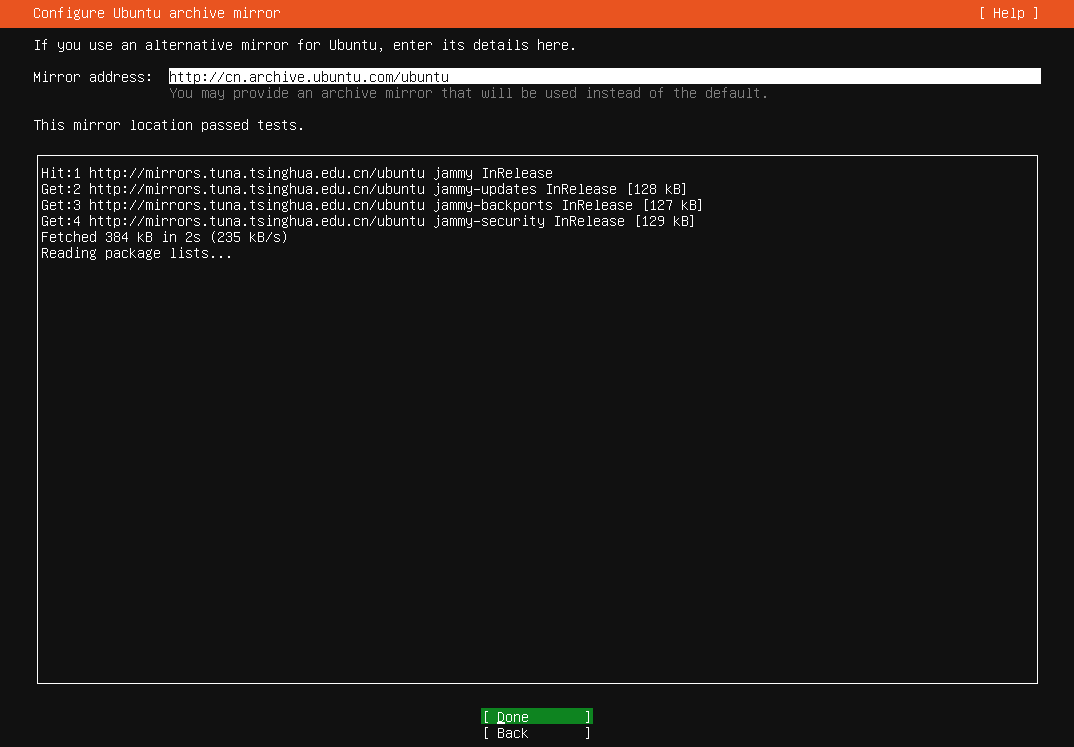
Task: Click the 'Reading package lists...' line
Action: (136, 253)
